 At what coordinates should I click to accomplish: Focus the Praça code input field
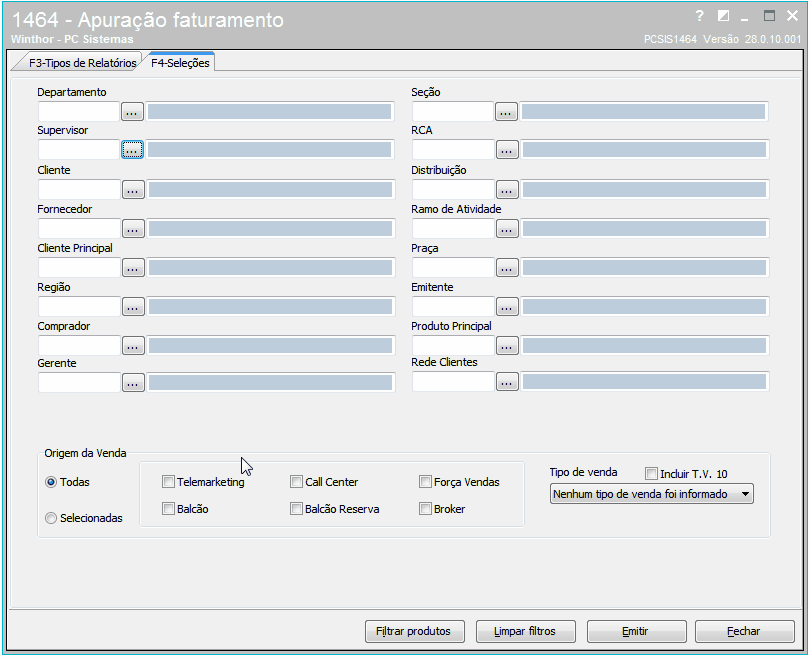click(x=453, y=268)
